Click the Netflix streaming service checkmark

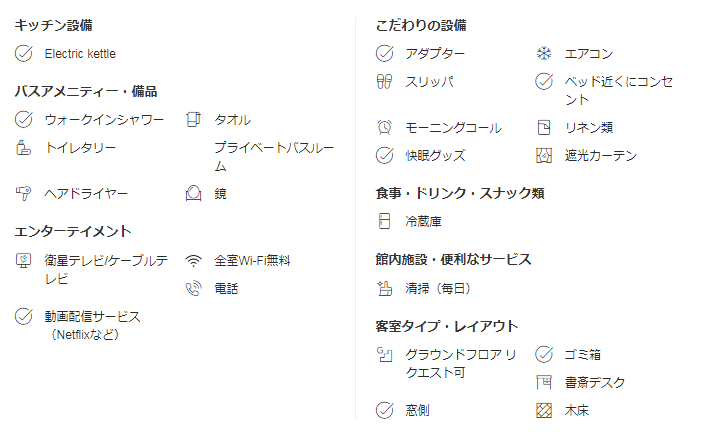click(x=24, y=316)
